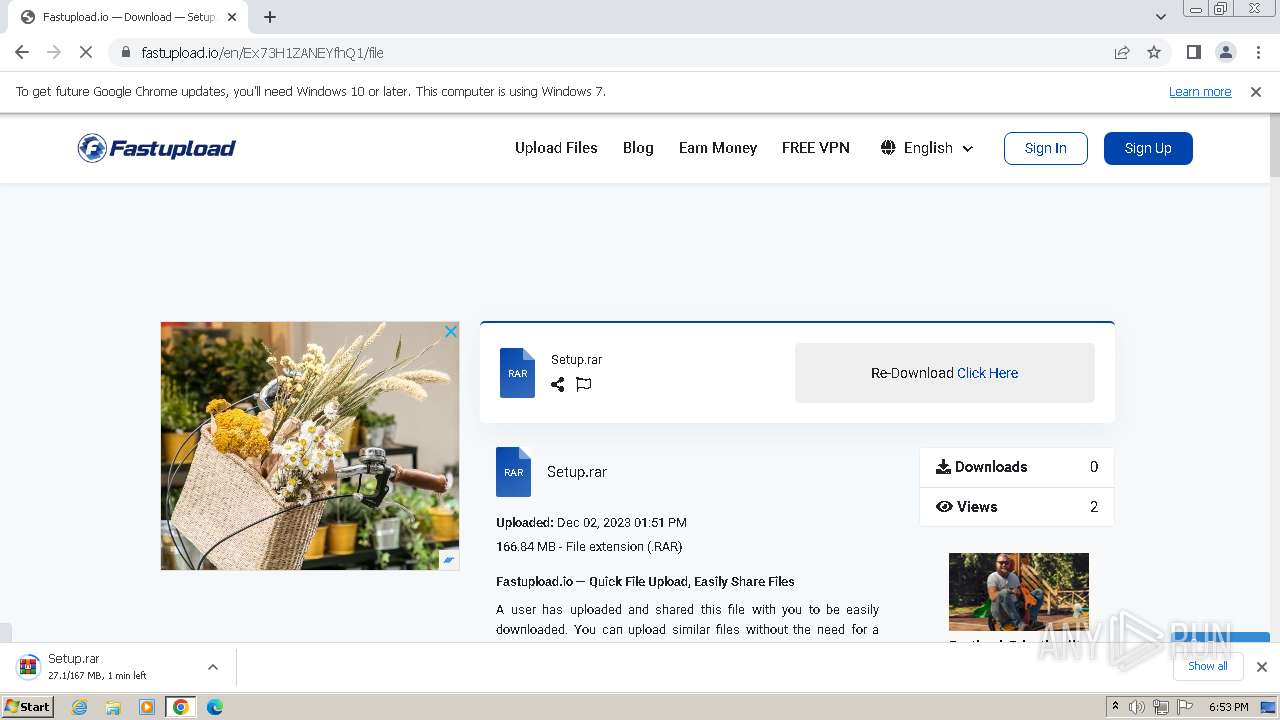The image size is (1280, 720).
Task: Click the browser Forward arrow
Action: [x=54, y=52]
